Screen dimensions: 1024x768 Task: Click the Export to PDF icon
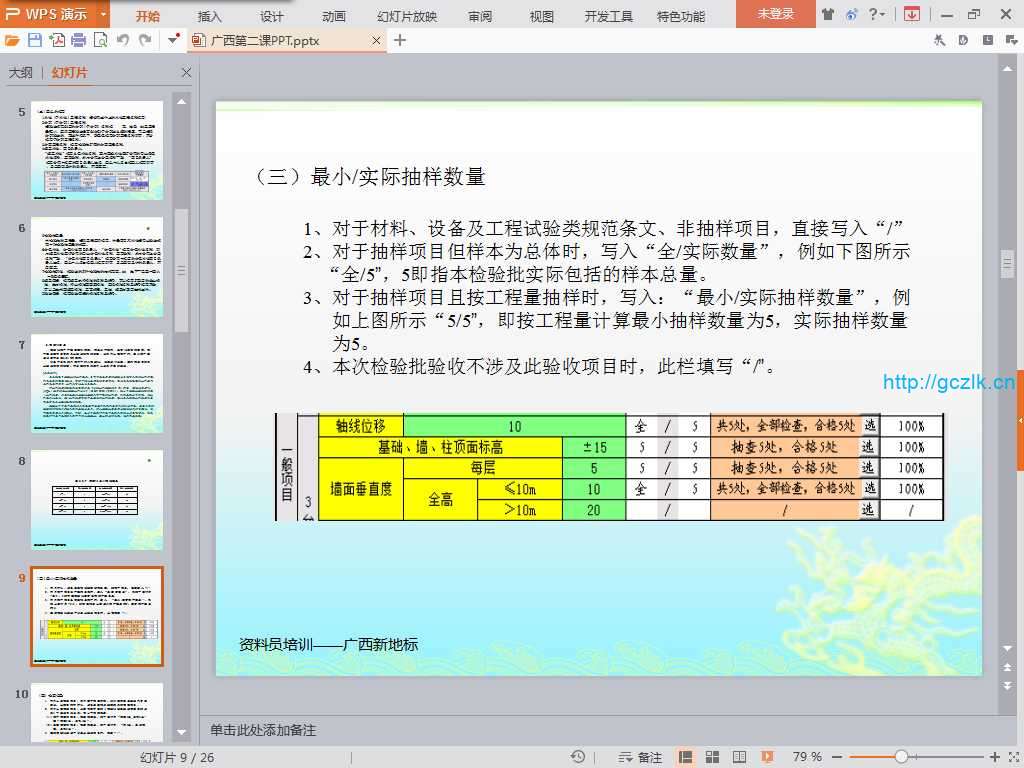(x=57, y=40)
